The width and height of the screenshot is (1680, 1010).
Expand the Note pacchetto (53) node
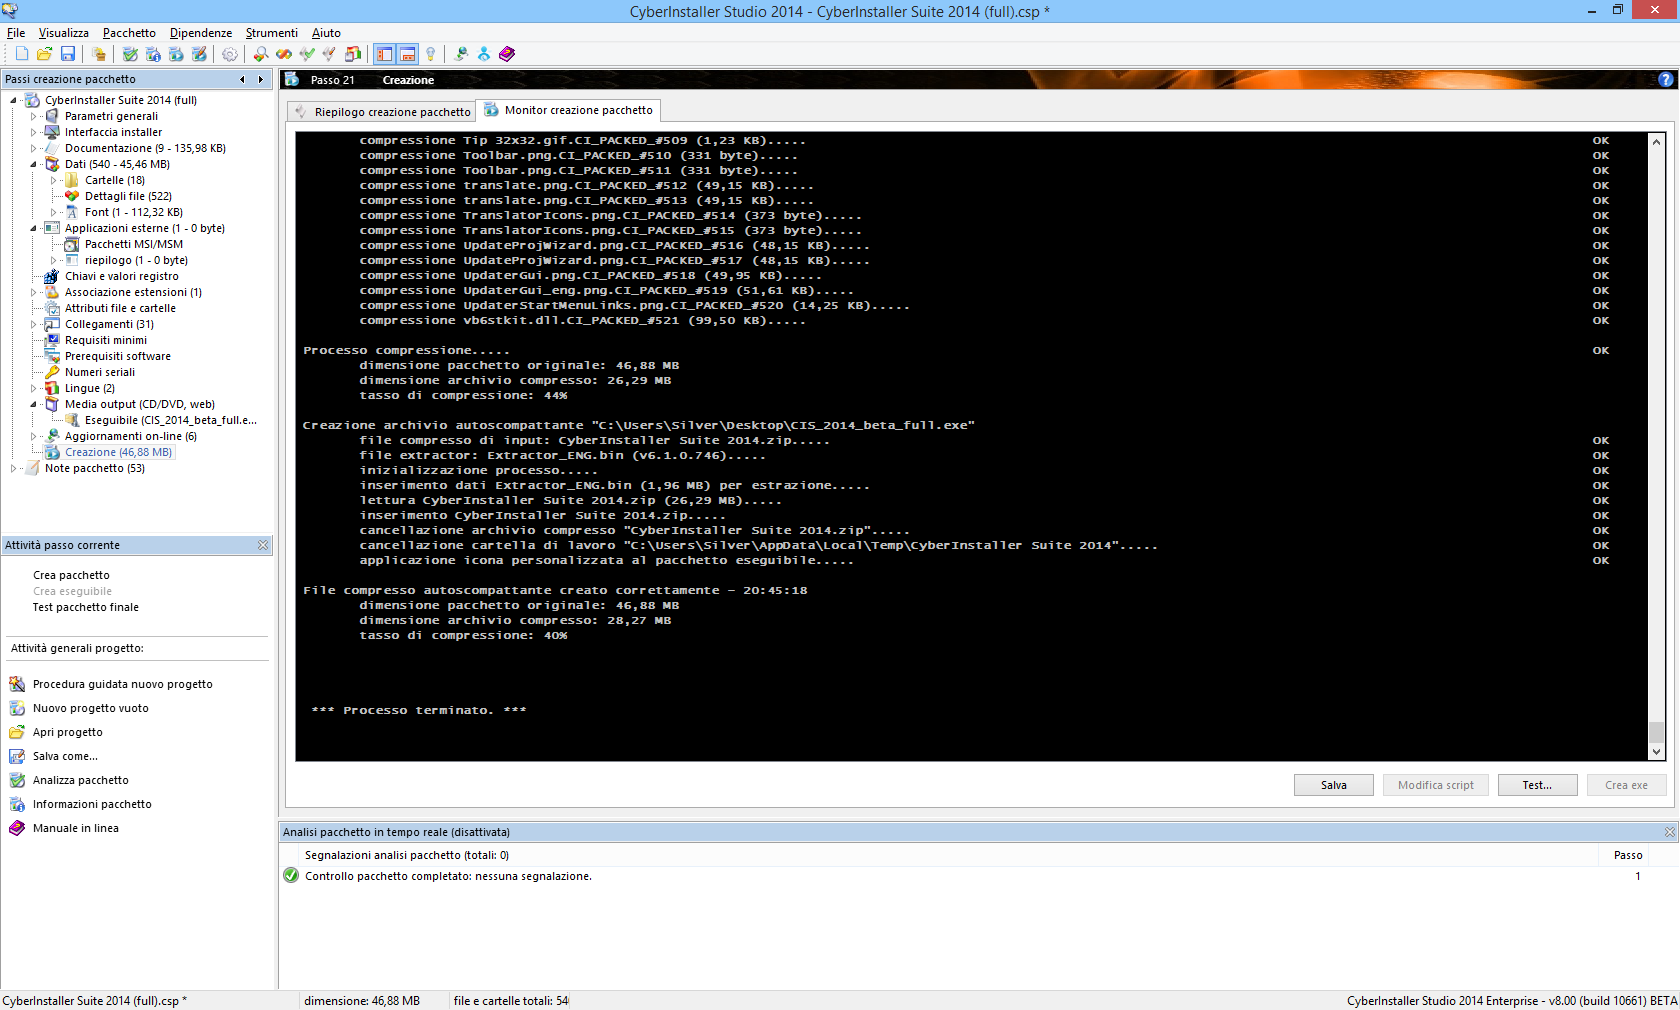13,468
